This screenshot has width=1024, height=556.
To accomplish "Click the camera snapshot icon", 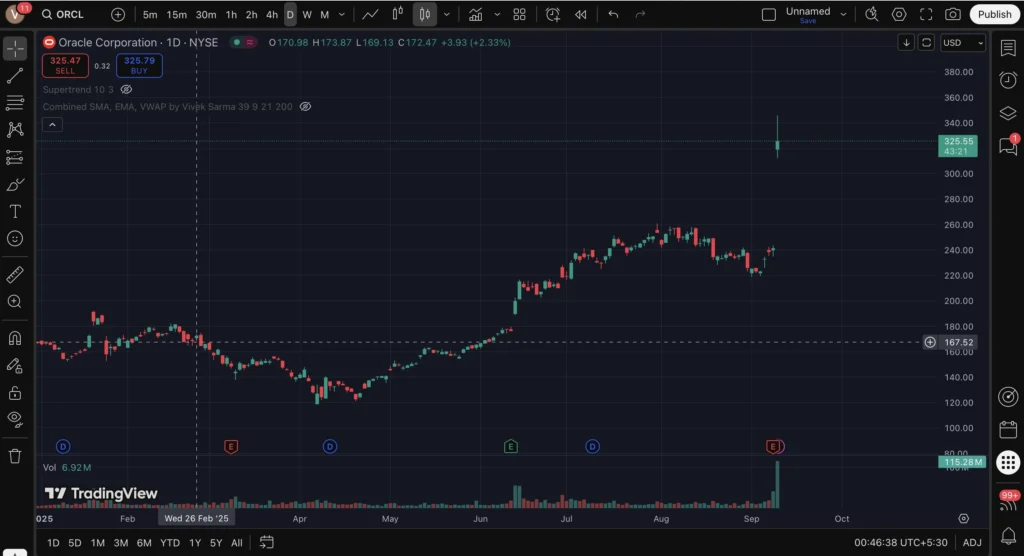I will (x=953, y=14).
